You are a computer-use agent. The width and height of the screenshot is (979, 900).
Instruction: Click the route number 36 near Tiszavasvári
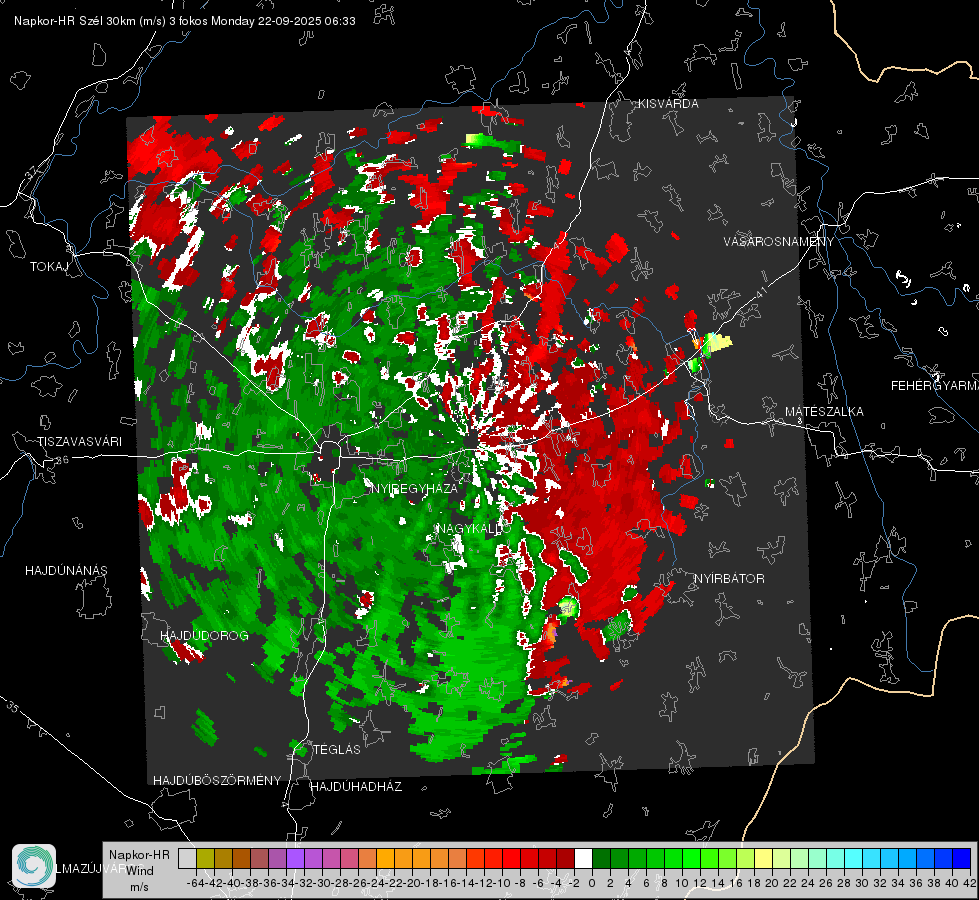[x=62, y=460]
